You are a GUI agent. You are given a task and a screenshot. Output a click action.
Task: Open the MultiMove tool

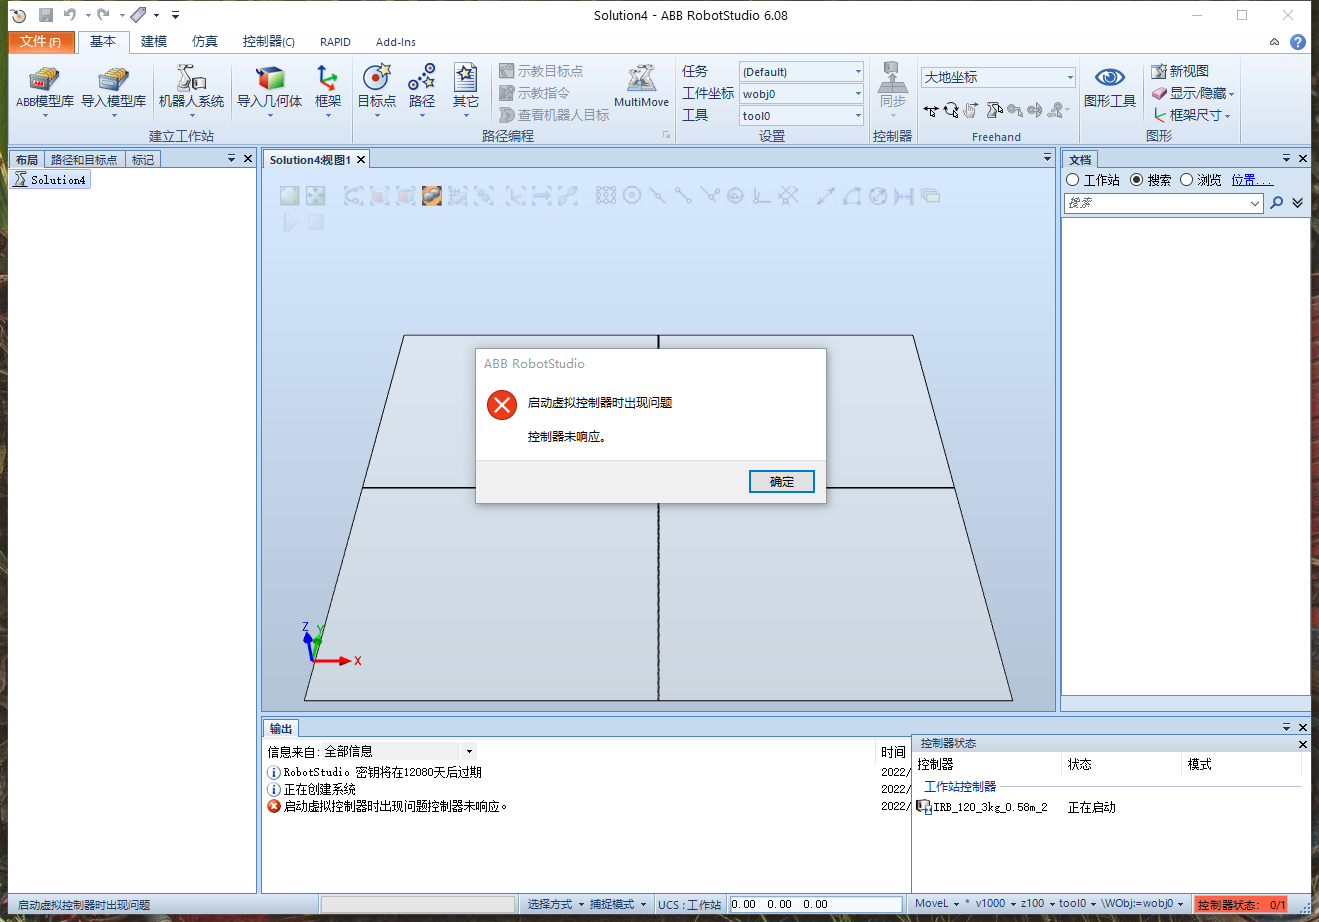click(x=641, y=82)
